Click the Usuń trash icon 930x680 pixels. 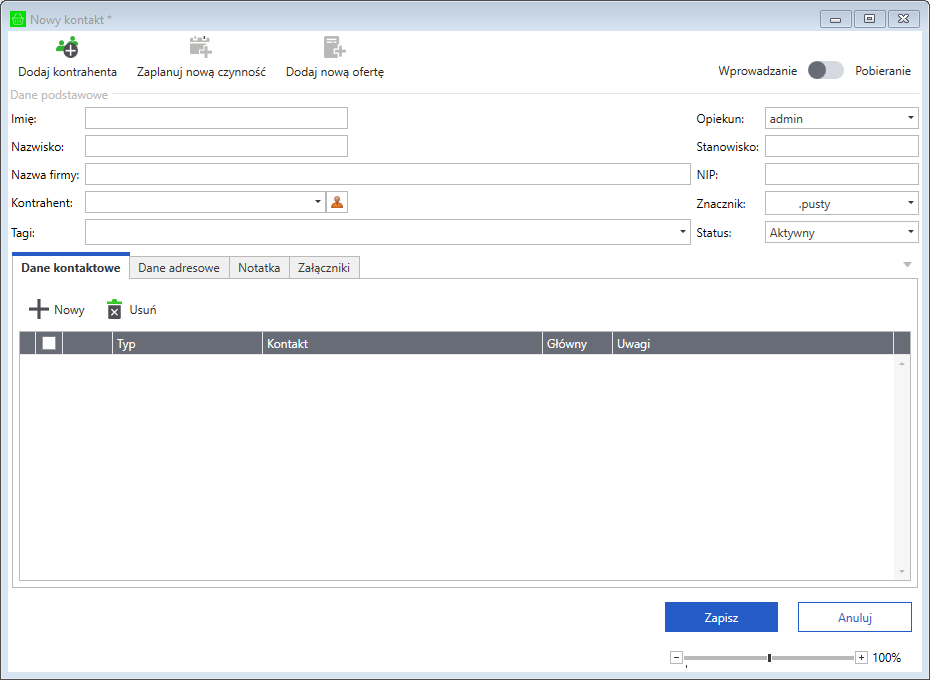click(115, 310)
